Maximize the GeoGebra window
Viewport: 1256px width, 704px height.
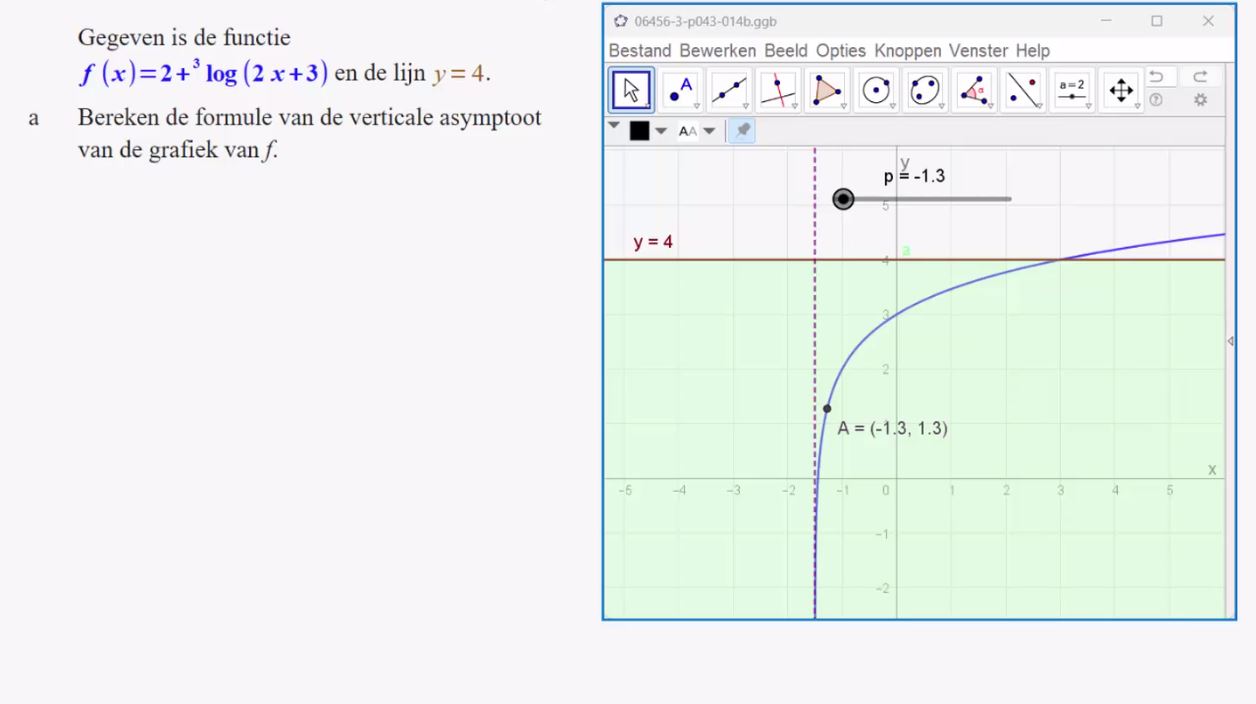point(1157,21)
